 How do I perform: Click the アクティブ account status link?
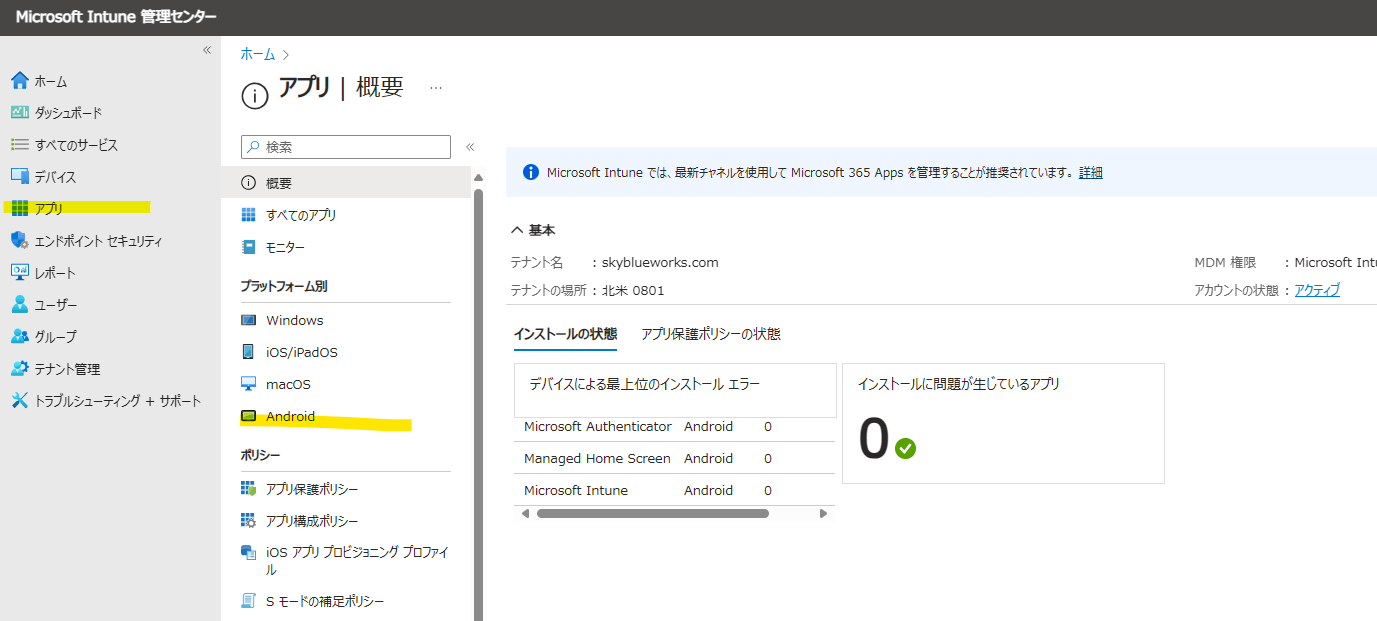point(1317,290)
